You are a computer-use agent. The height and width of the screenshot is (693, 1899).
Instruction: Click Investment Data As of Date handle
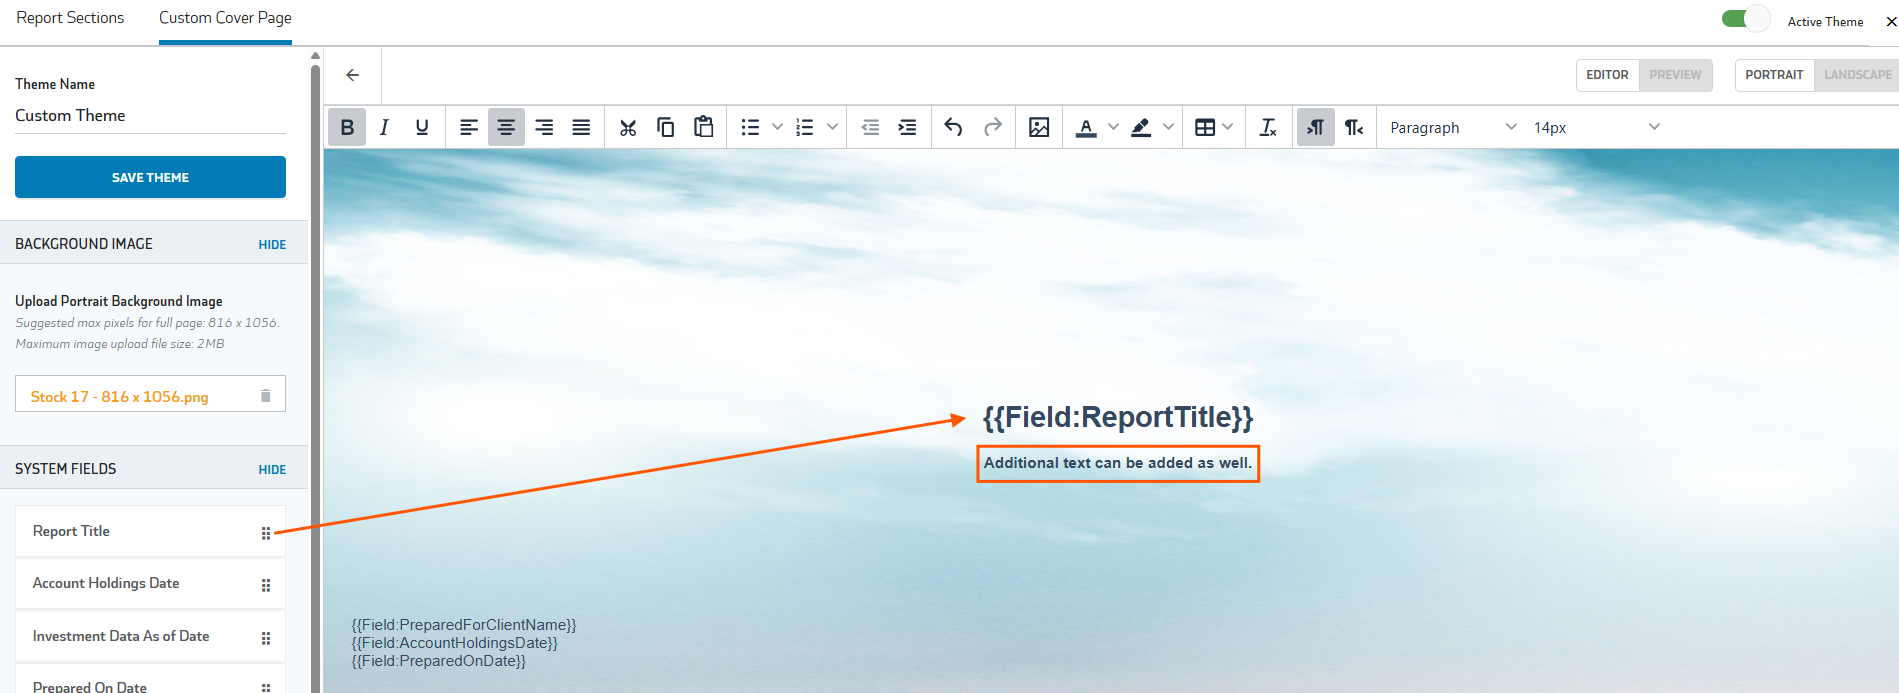266,638
